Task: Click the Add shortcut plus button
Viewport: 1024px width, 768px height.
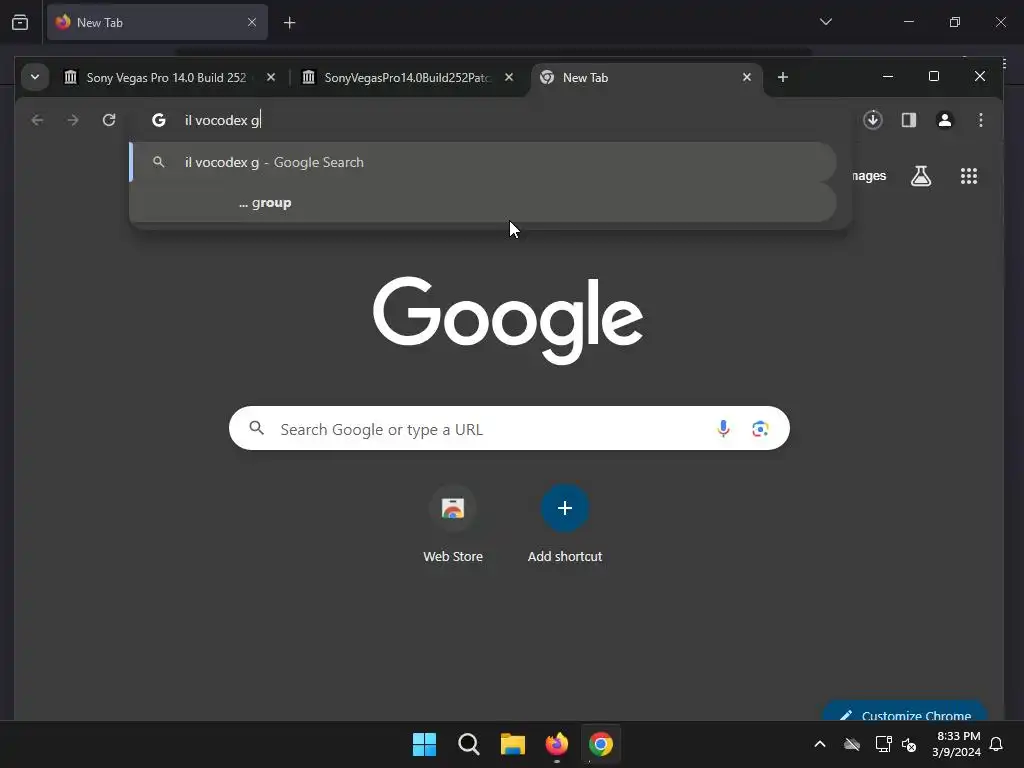Action: point(565,508)
